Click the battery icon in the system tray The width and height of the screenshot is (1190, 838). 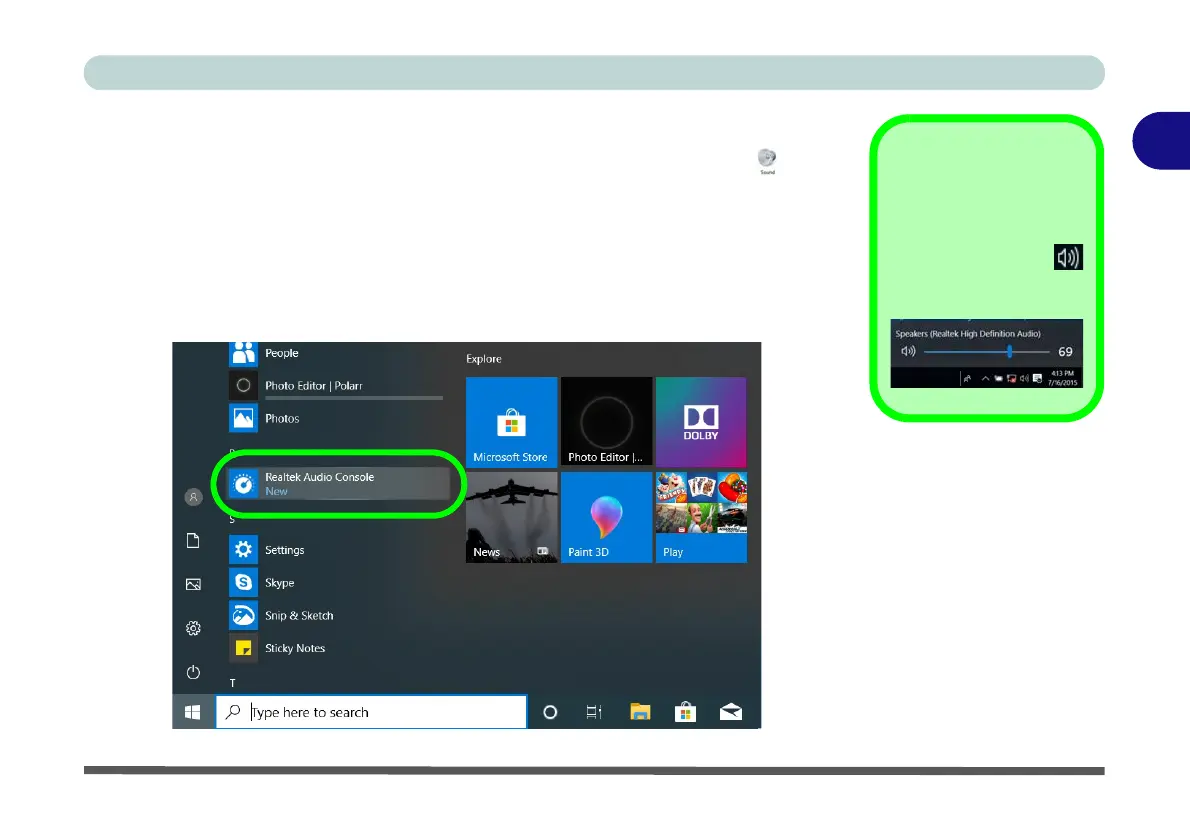pyautogui.click(x=998, y=378)
